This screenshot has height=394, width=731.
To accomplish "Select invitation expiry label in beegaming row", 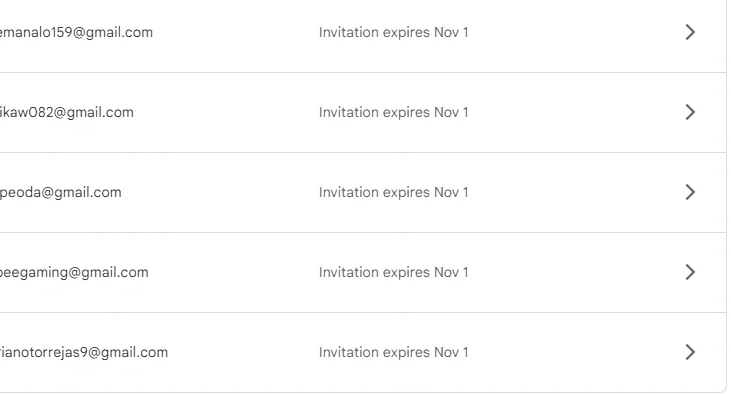I will [393, 272].
